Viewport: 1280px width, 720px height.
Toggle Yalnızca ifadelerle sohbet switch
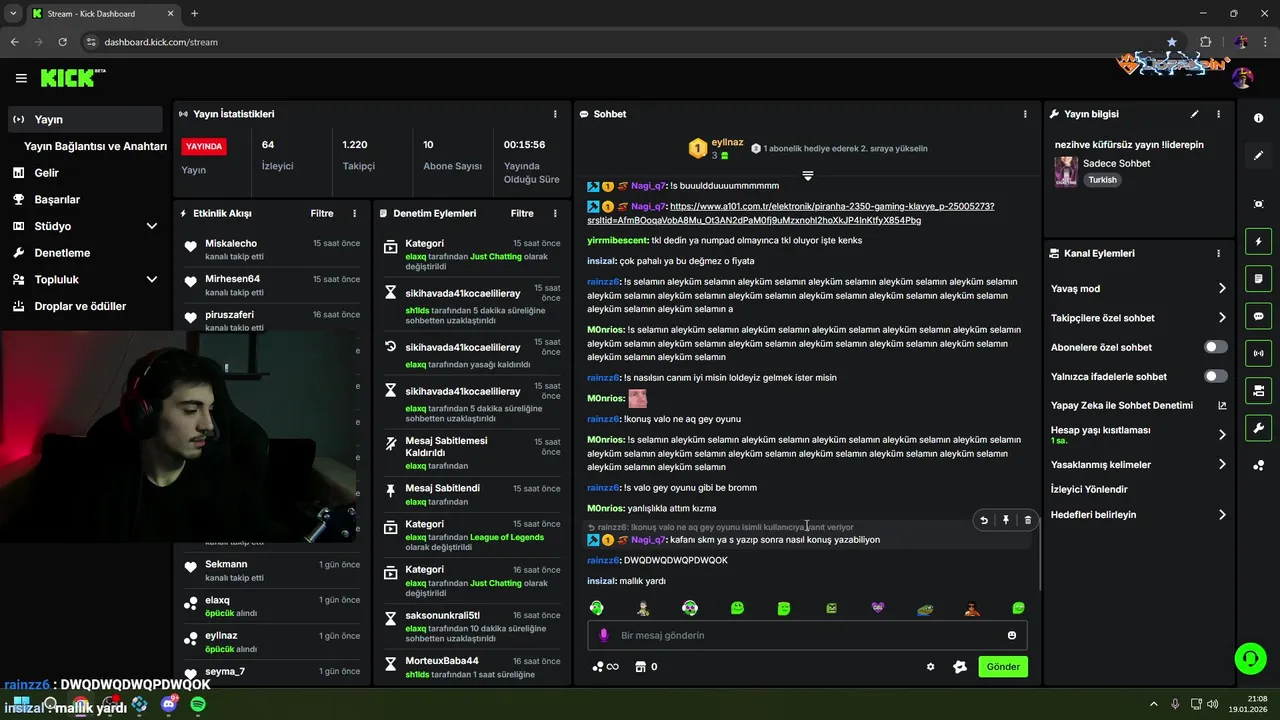coord(1216,376)
